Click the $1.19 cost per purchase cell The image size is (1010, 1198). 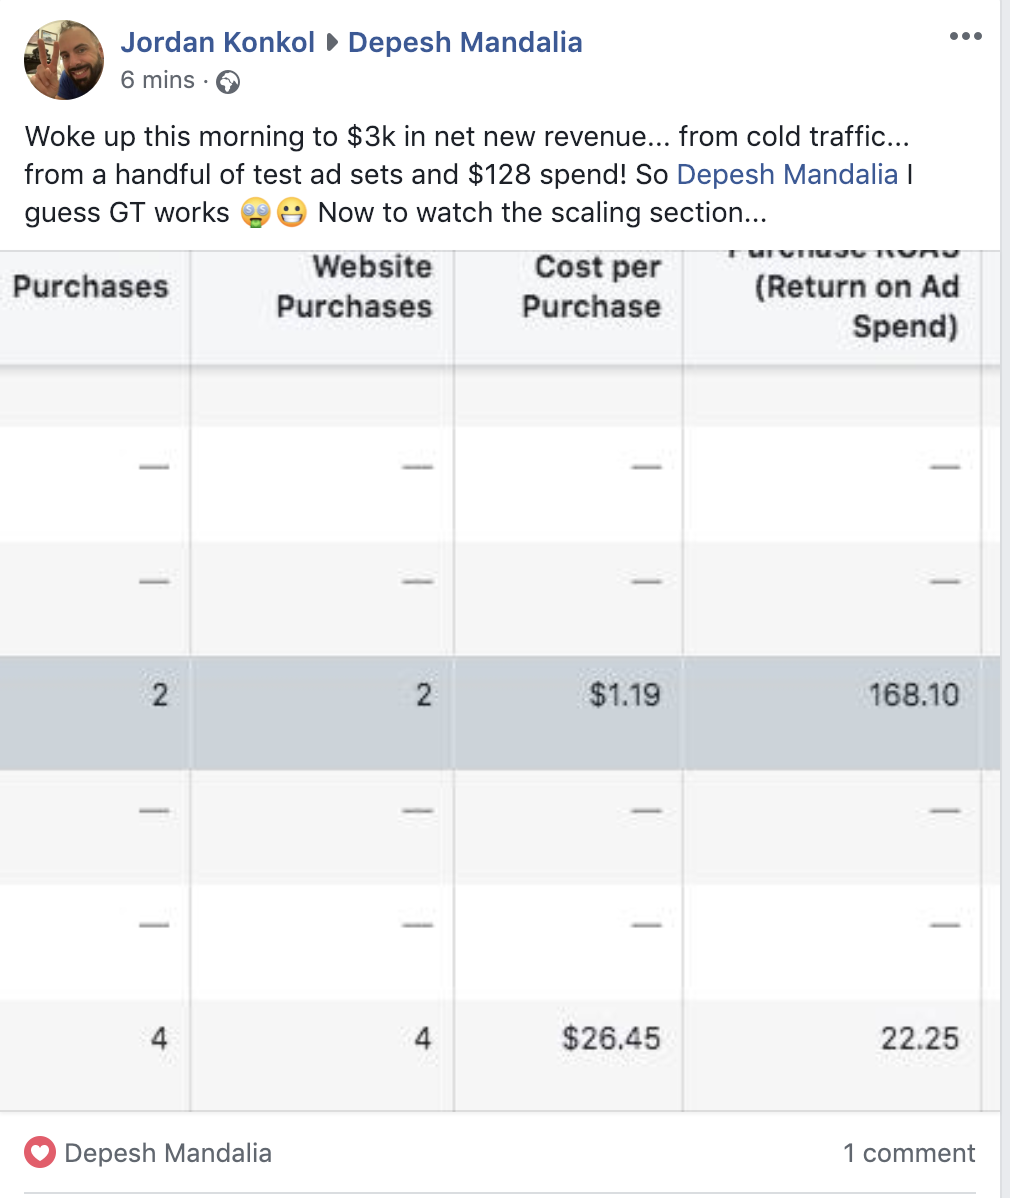[624, 695]
